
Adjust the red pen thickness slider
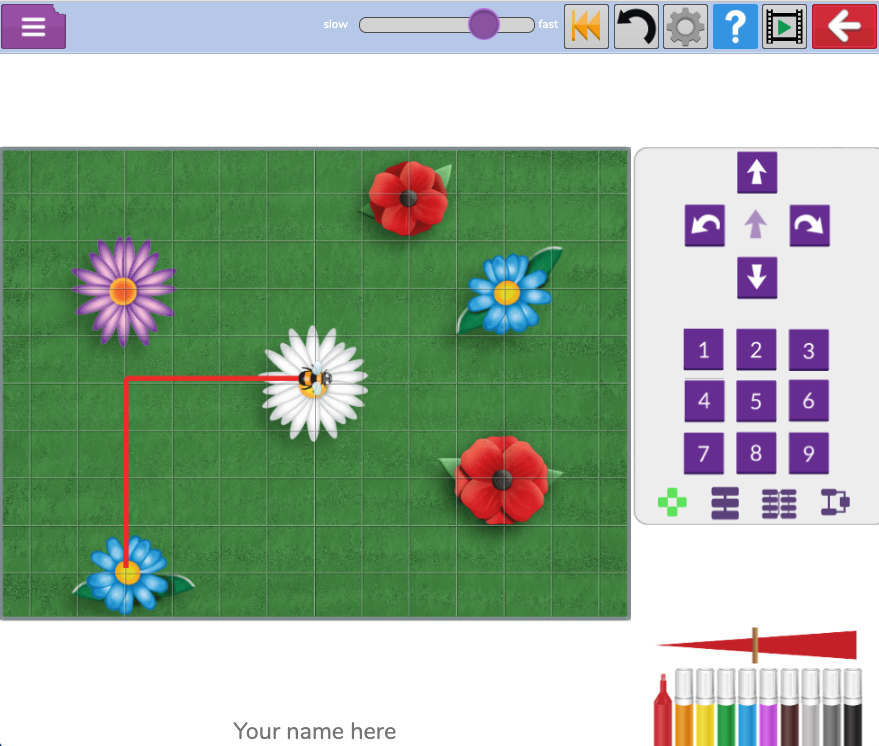[756, 645]
